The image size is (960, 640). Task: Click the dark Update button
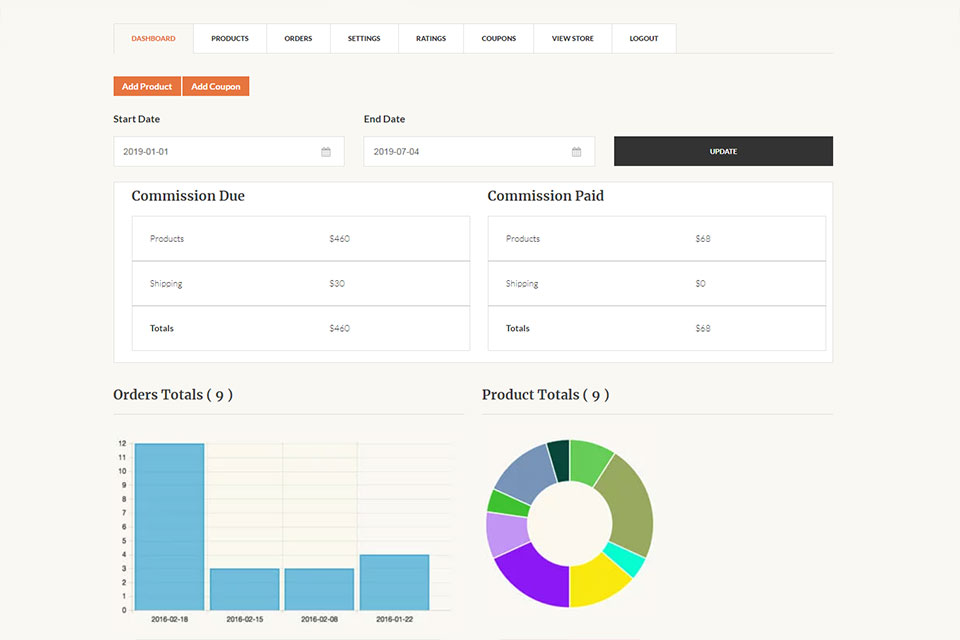tap(723, 151)
